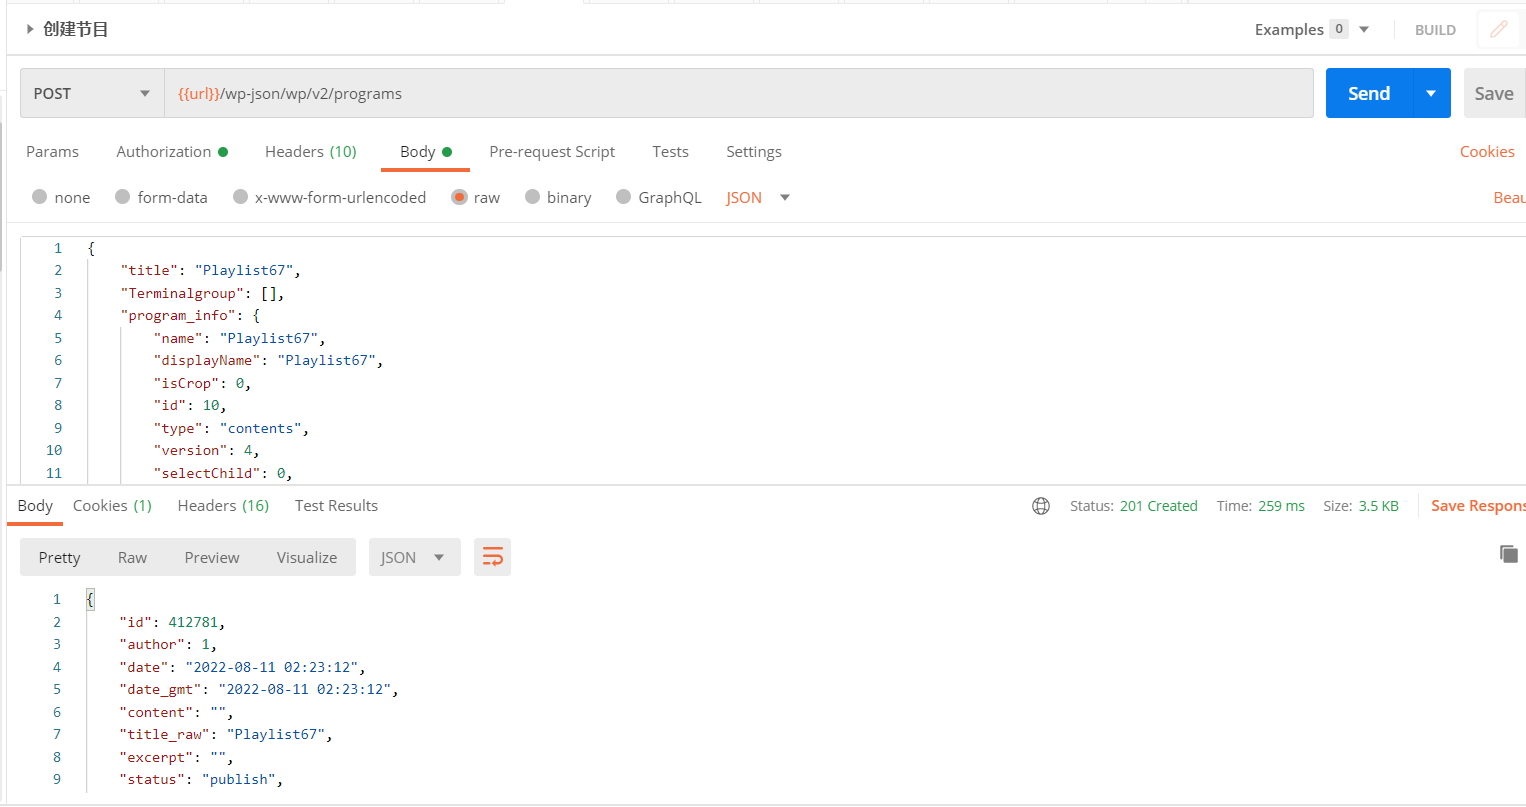
Task: Choose the binary body radio button
Action: tap(533, 197)
